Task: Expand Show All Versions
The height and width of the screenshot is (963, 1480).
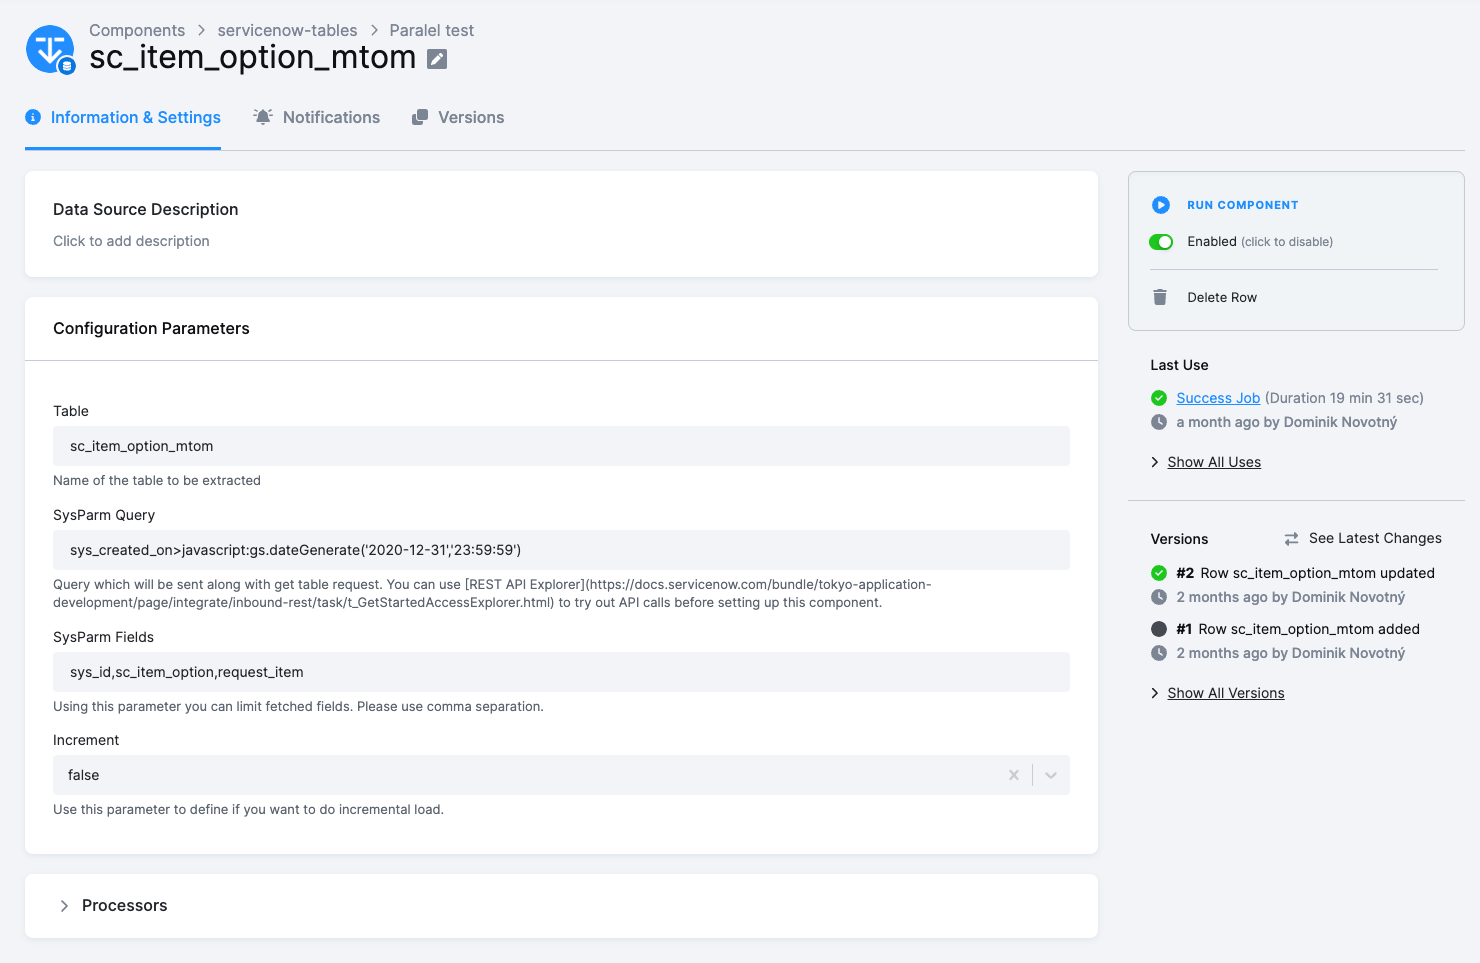Action: coord(1225,692)
